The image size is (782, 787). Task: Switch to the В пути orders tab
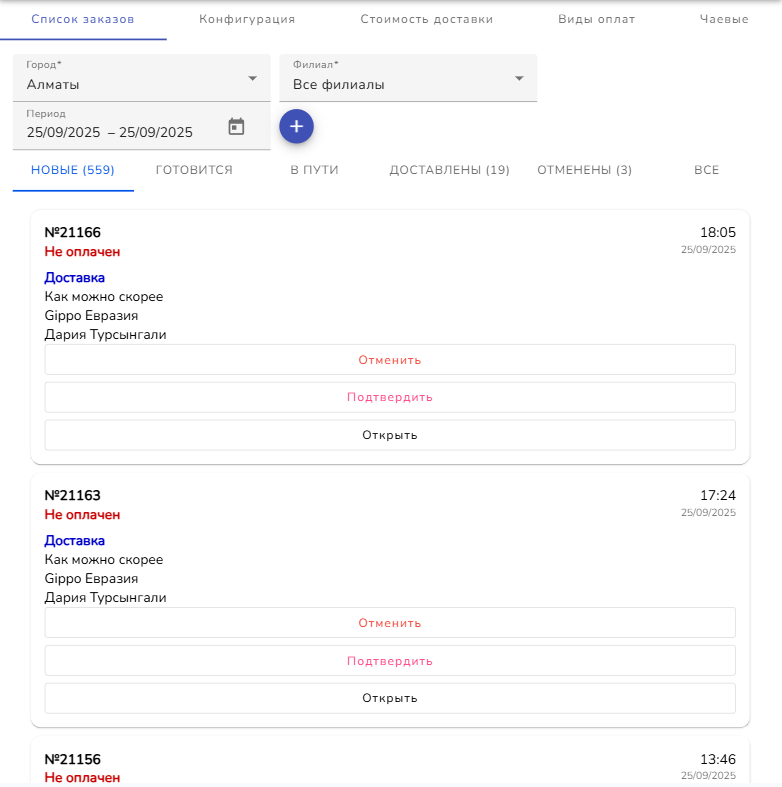pos(314,170)
